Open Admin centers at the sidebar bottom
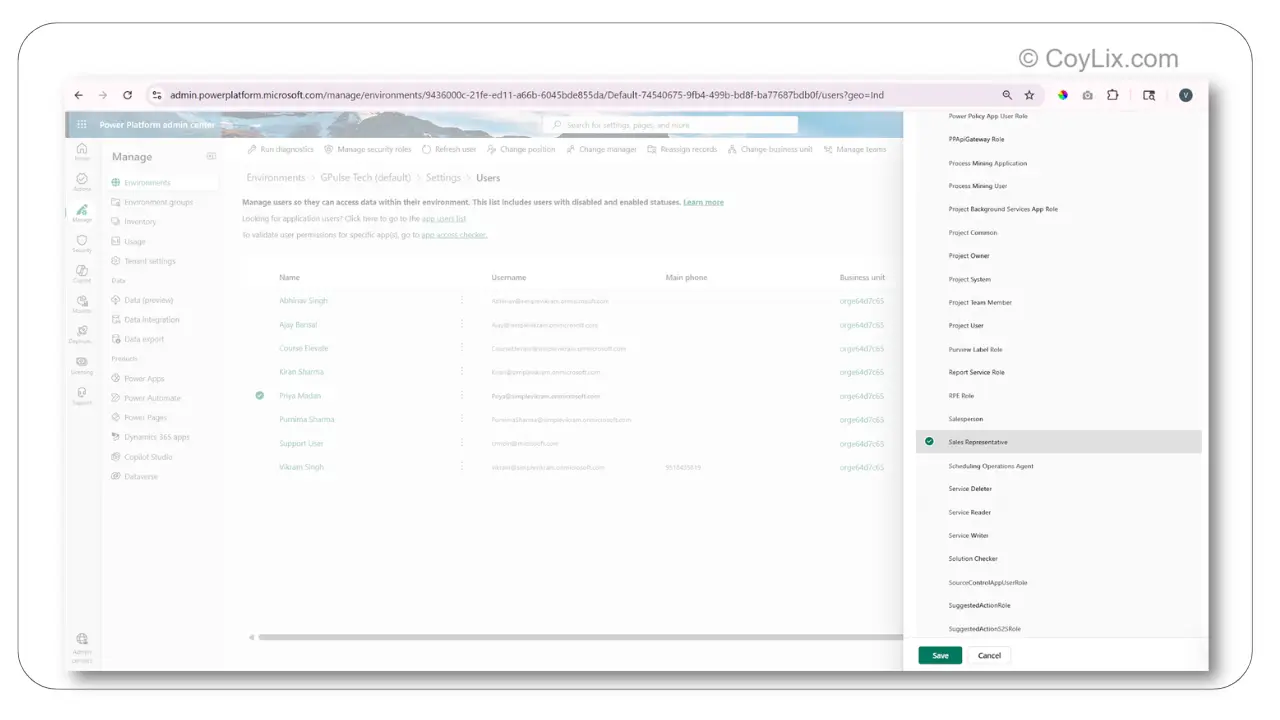Screen dimensions: 1280x720 [x=82, y=645]
